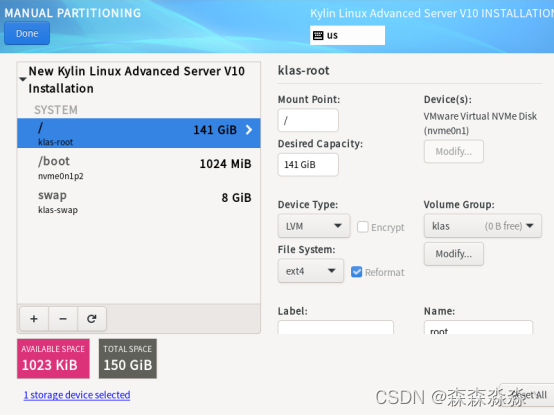Click the Label input field
The height and width of the screenshot is (416, 554).
point(336,328)
